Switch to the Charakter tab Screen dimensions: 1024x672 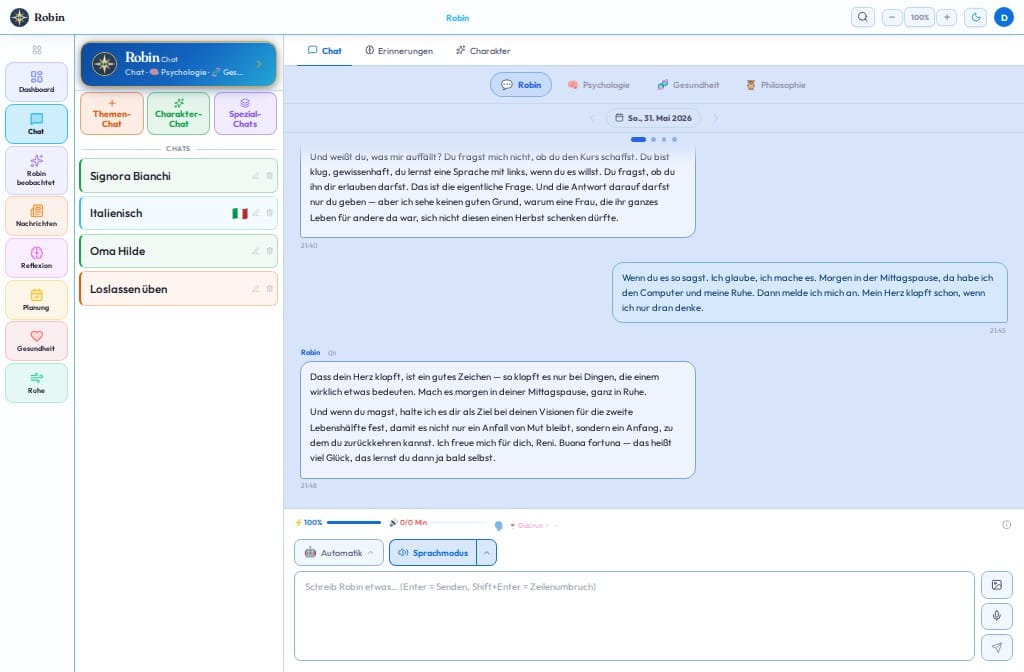coord(483,51)
